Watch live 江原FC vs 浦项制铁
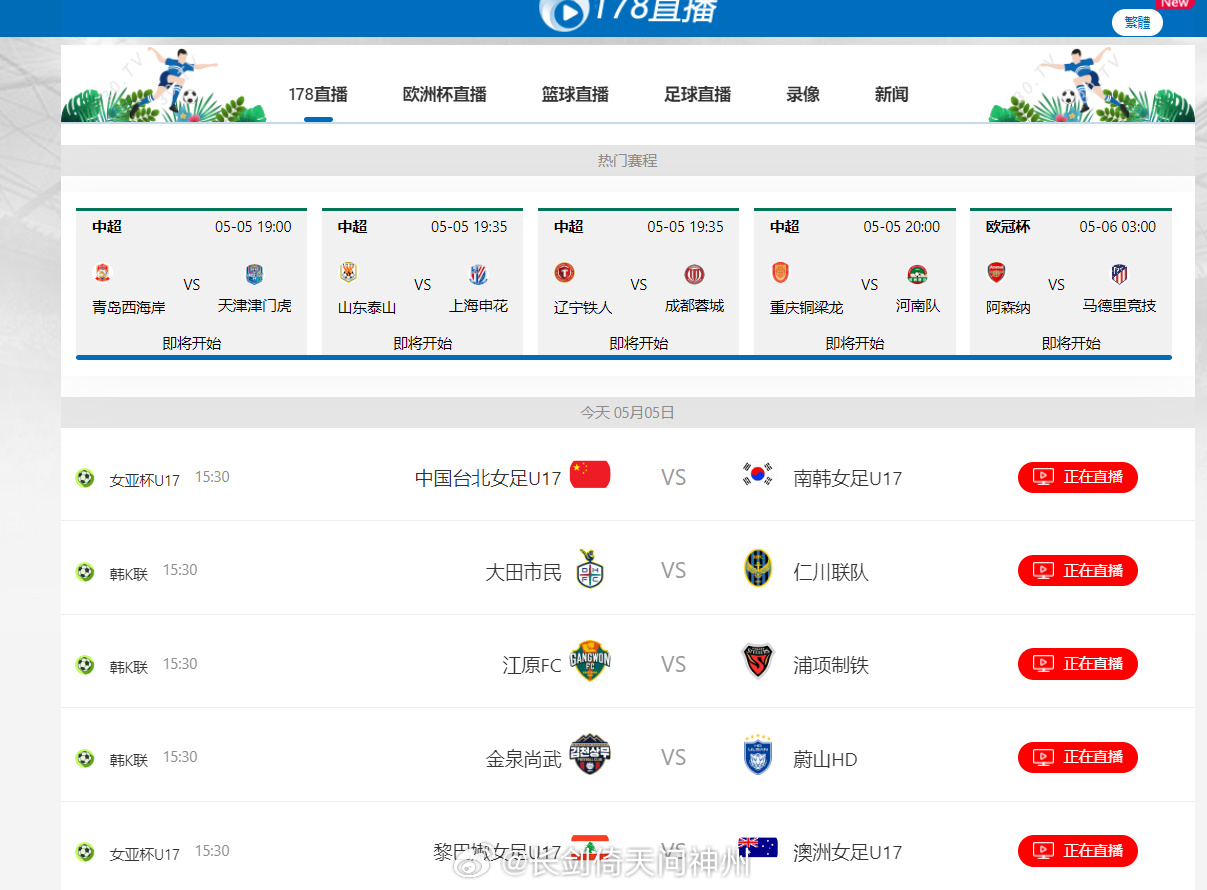This screenshot has width=1207, height=890. tap(1077, 663)
